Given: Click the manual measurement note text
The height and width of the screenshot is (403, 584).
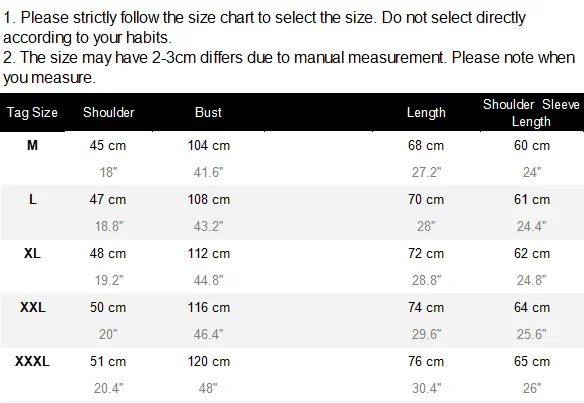Looking at the screenshot, I should tap(289, 67).
